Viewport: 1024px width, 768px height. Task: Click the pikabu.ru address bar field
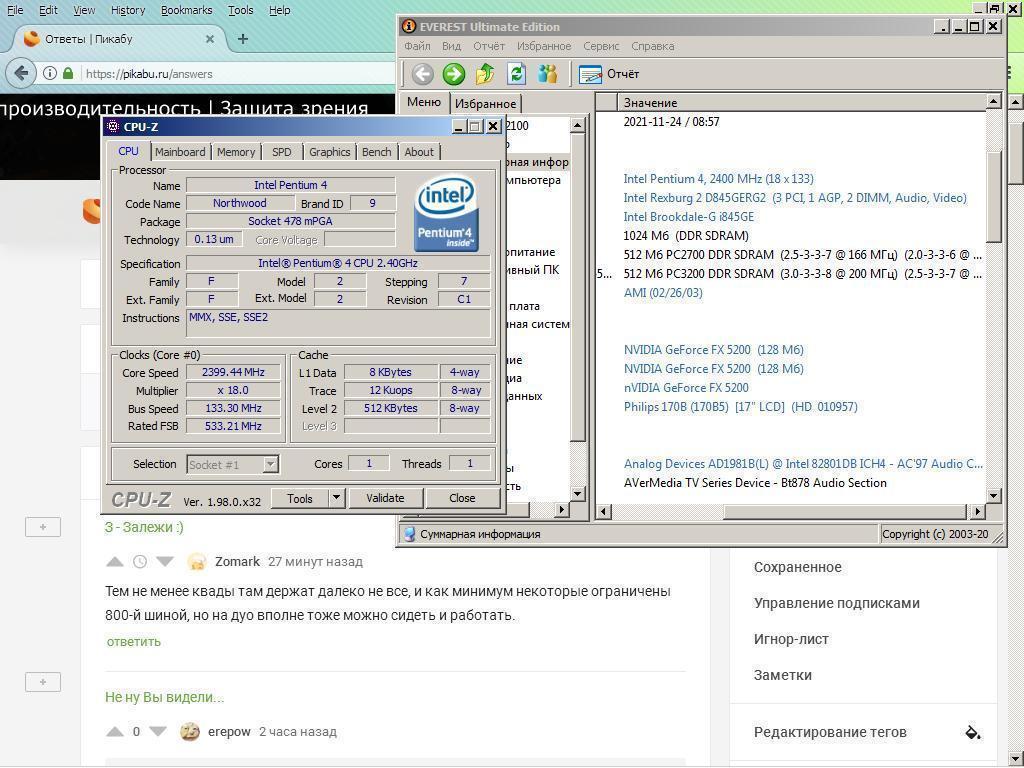point(230,74)
